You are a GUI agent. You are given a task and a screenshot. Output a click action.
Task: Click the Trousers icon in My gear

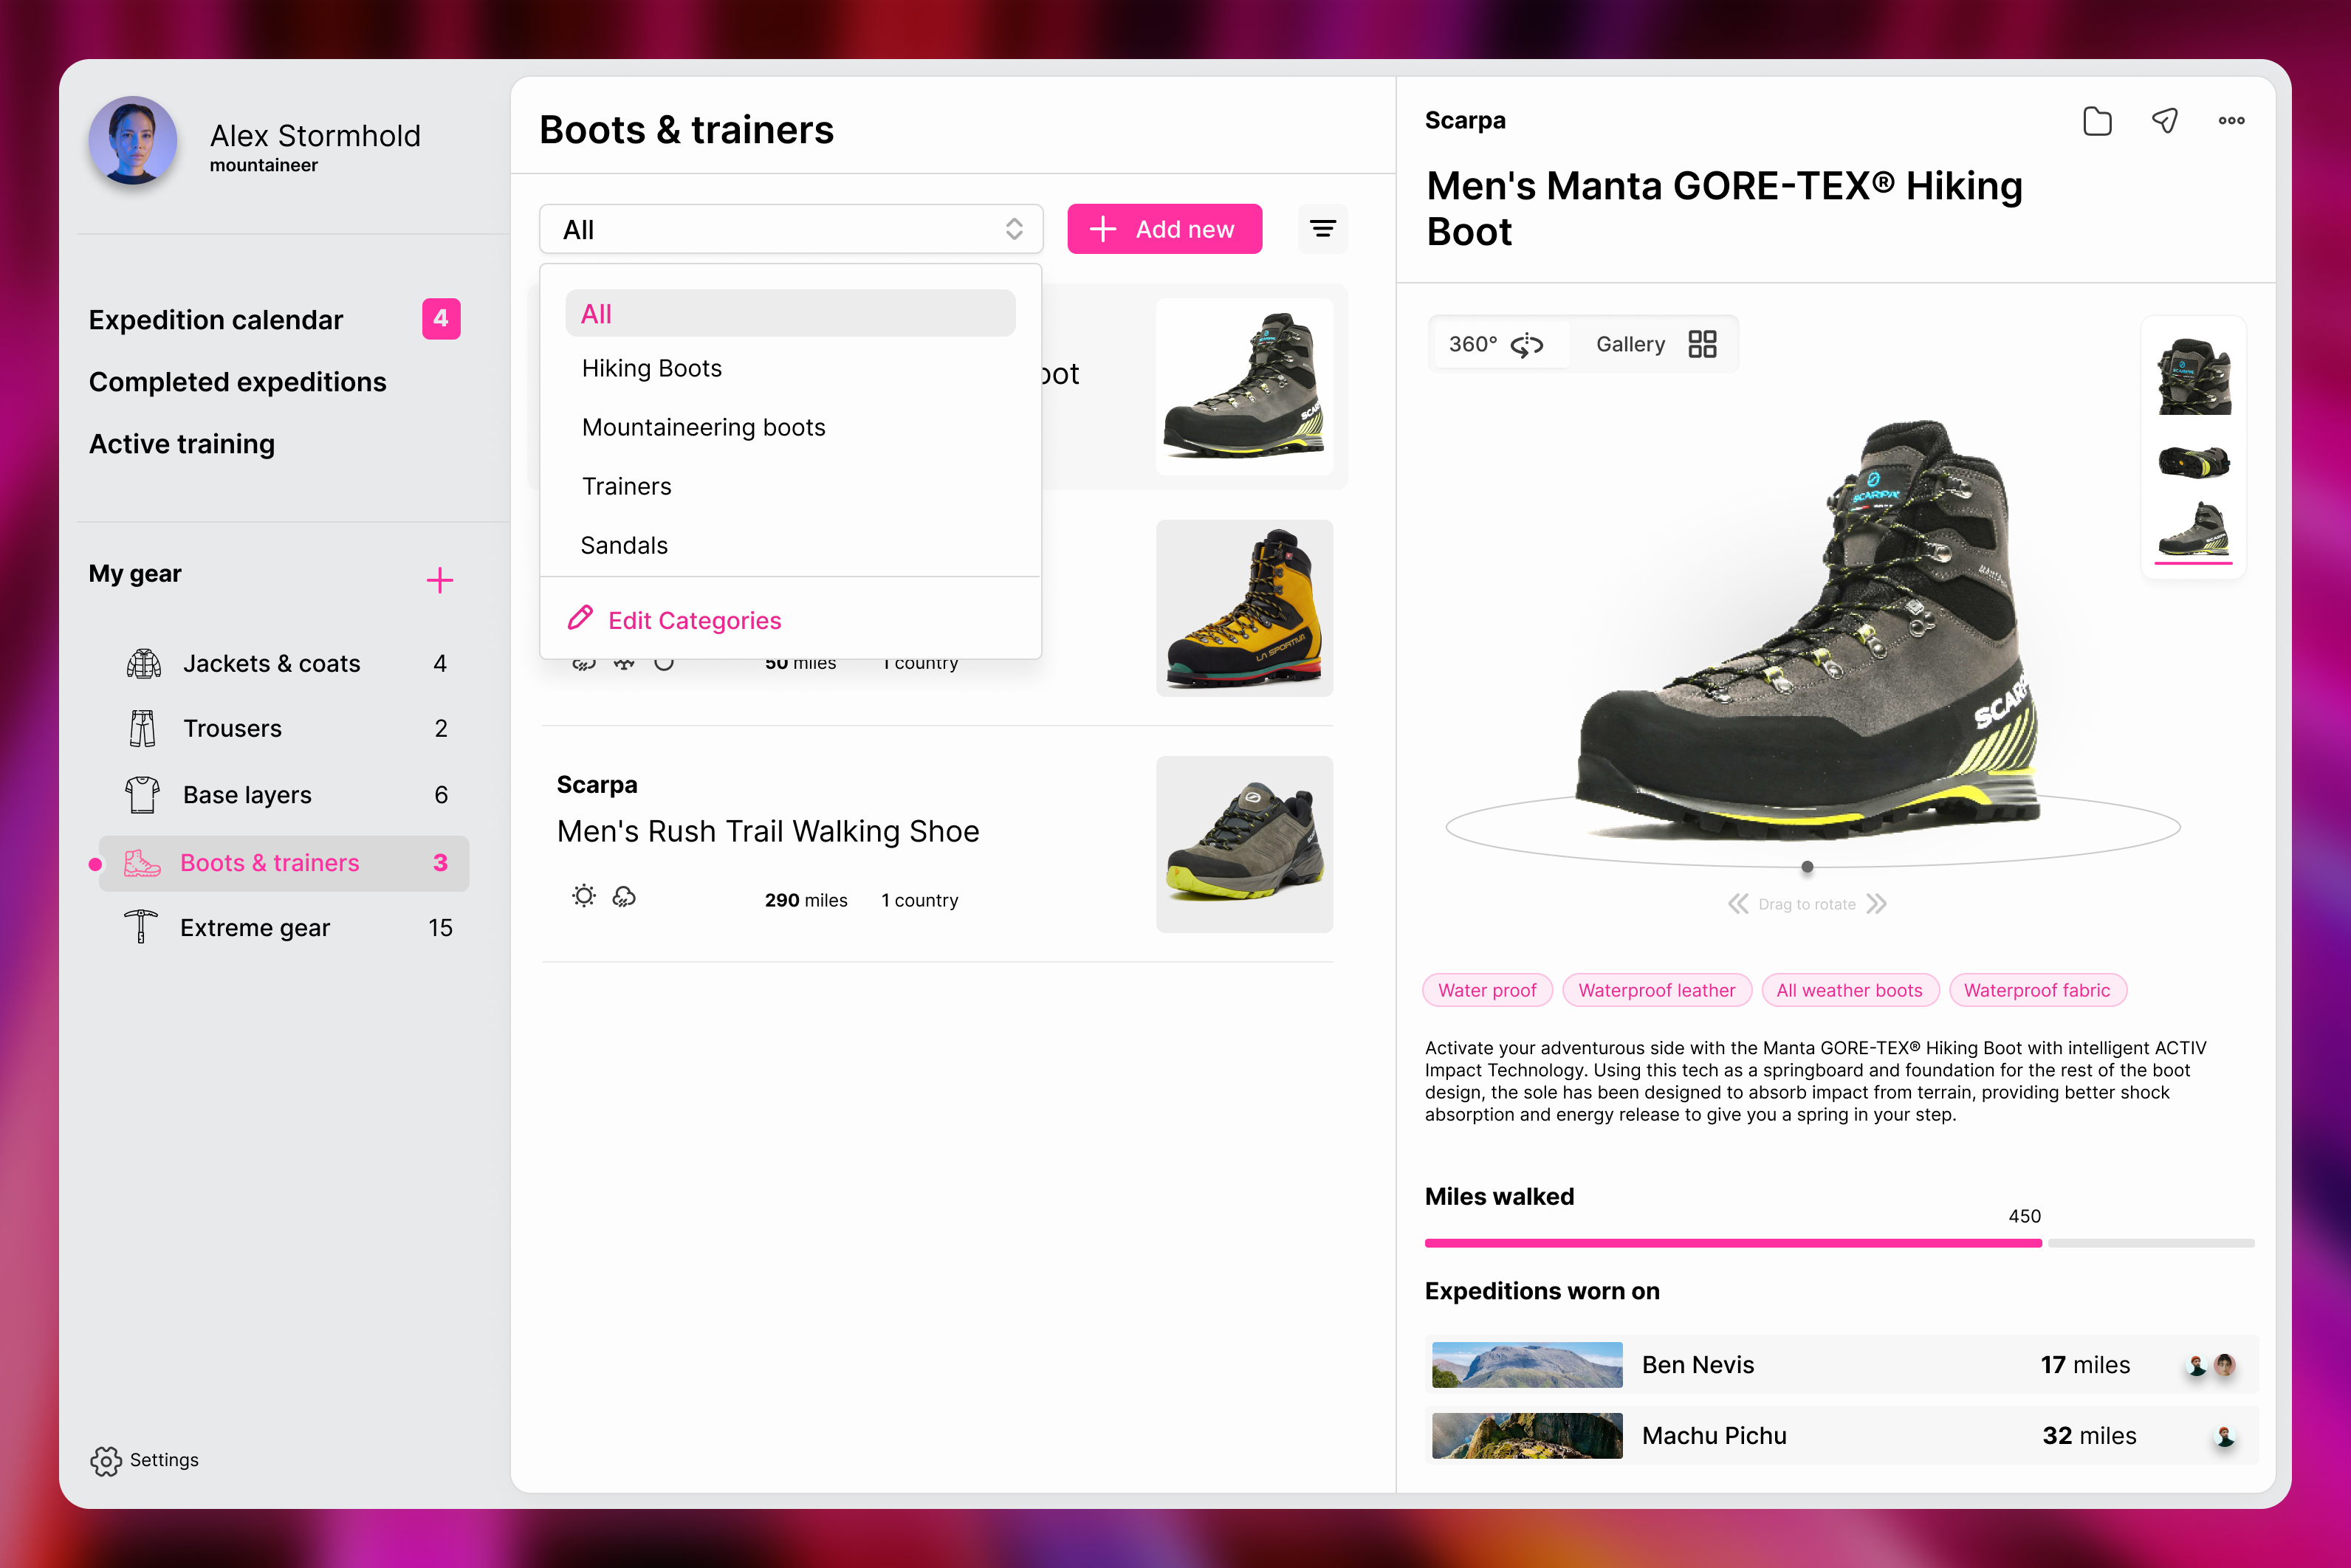pyautogui.click(x=142, y=728)
